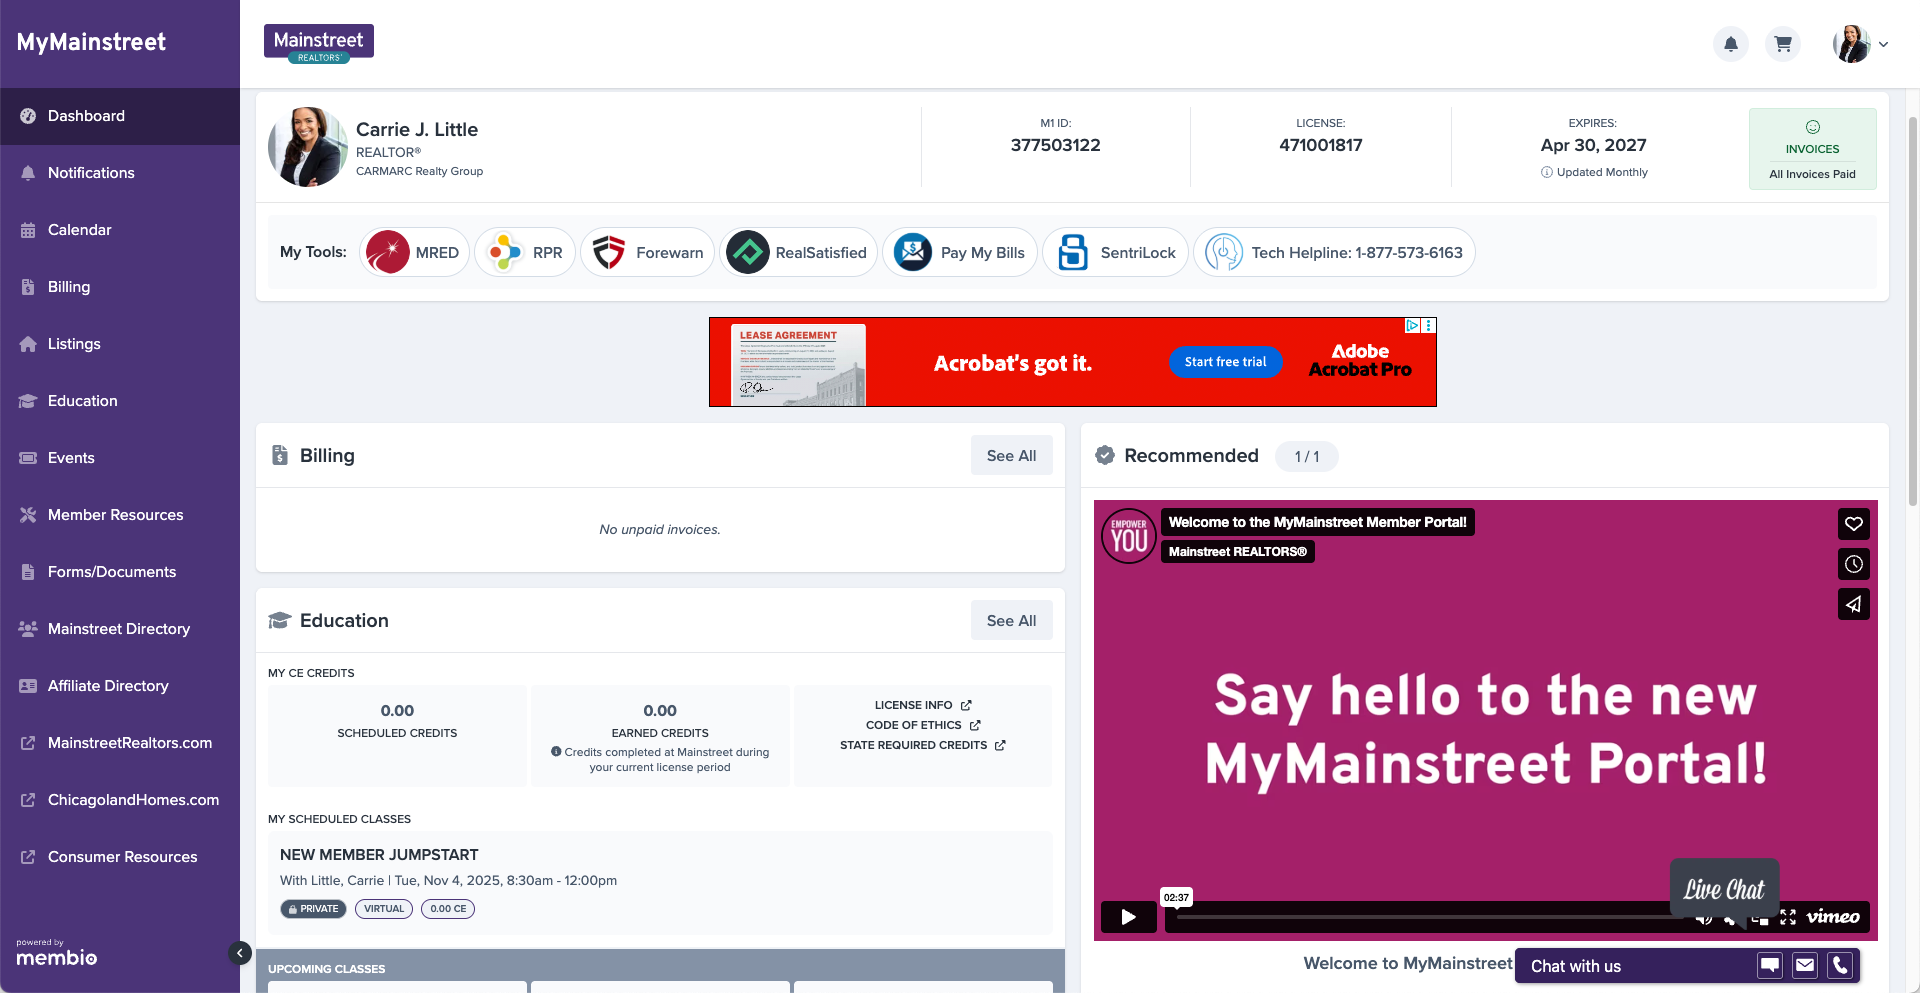This screenshot has width=1920, height=993.
Task: Click the Recommended 1 / 1 counter
Action: [x=1306, y=456]
